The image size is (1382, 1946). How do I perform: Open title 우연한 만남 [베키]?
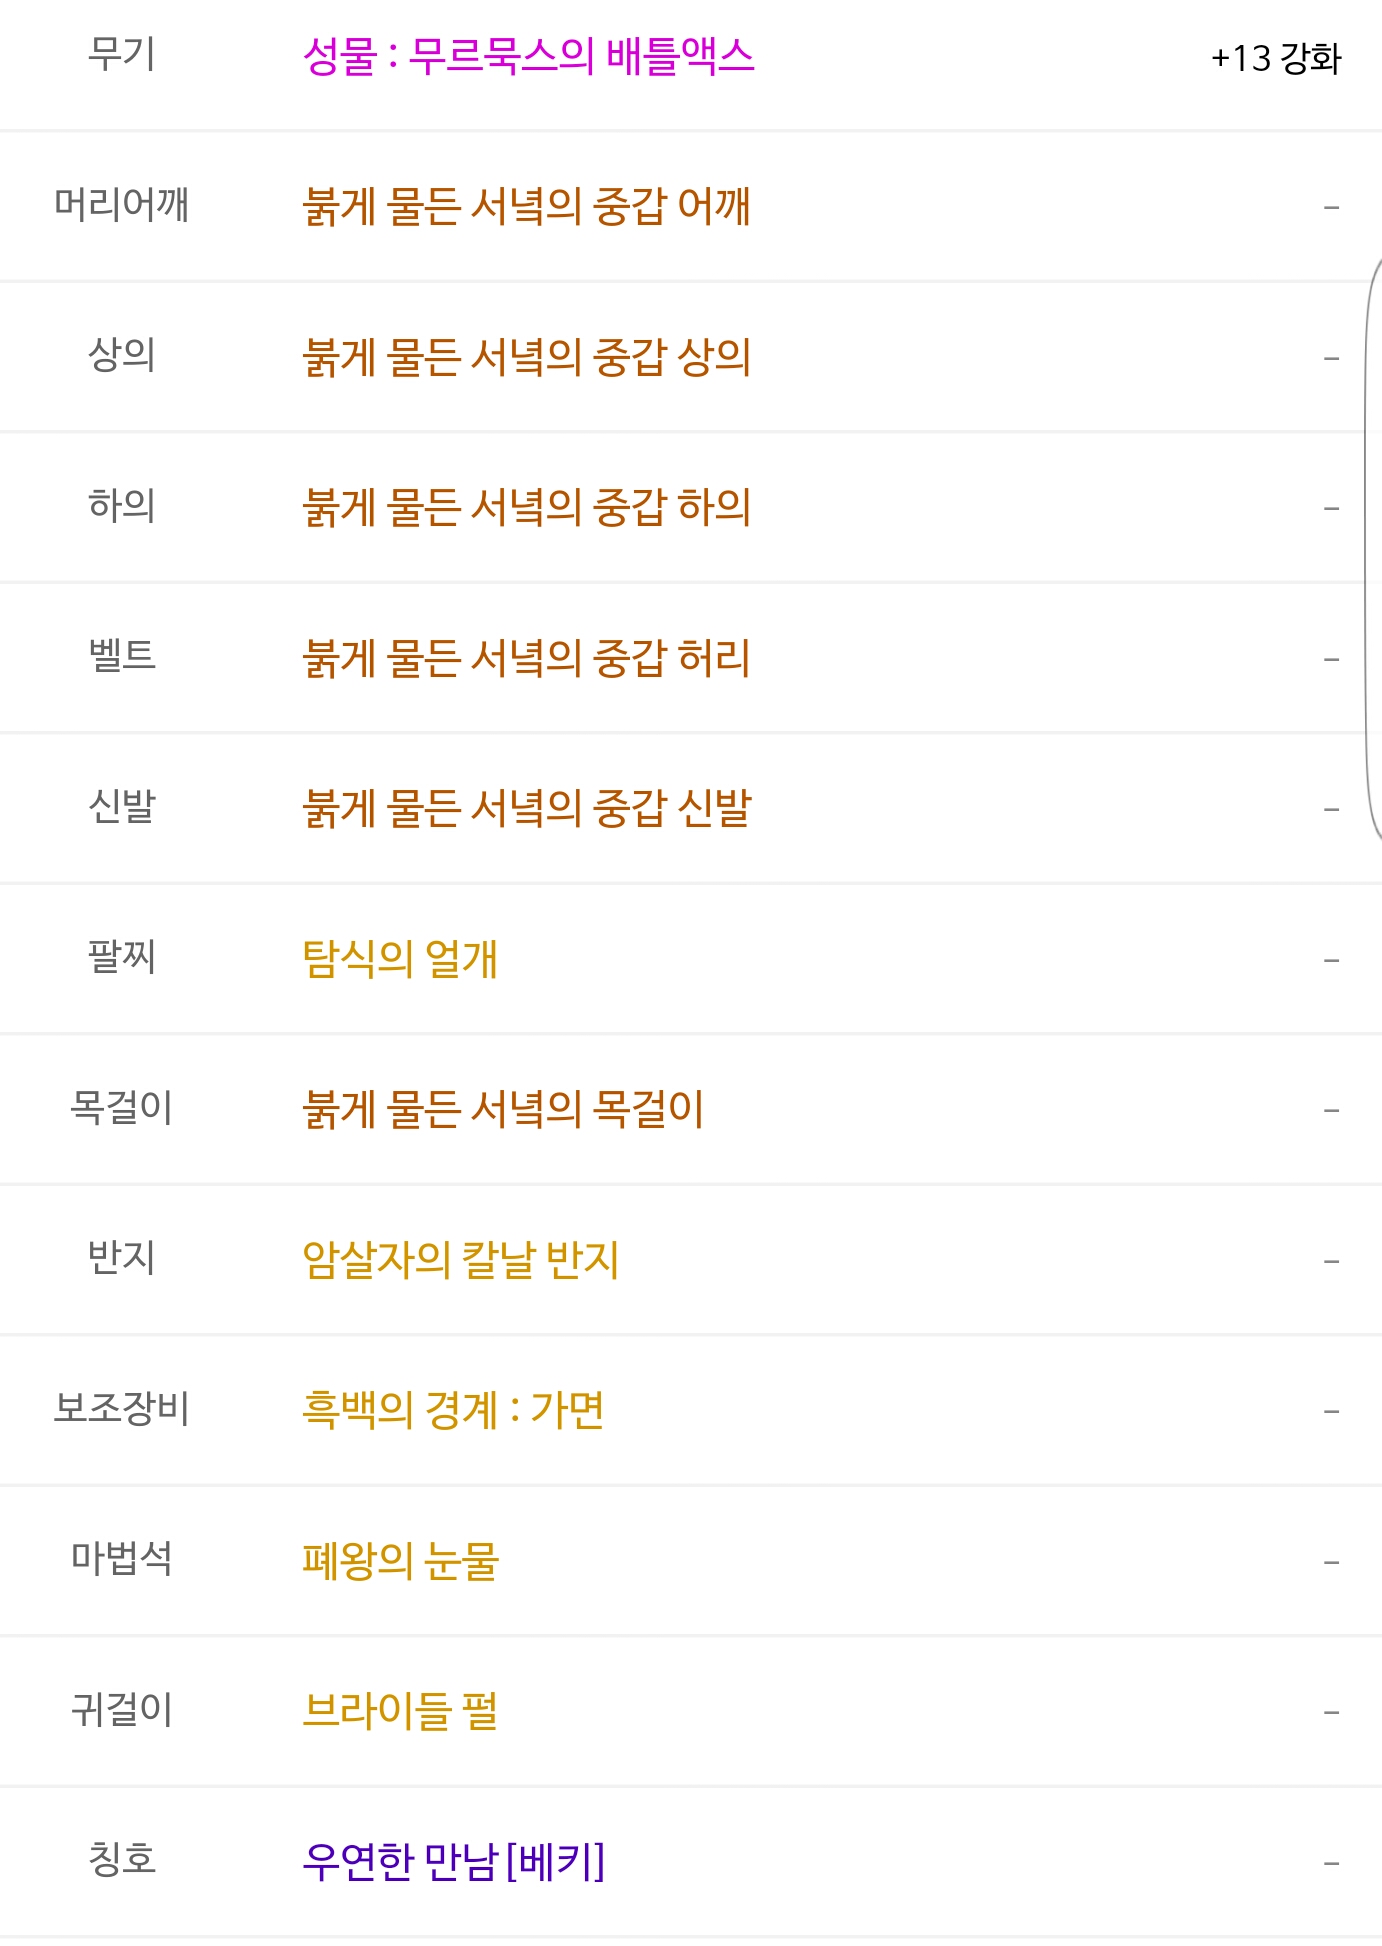pyautogui.click(x=454, y=1862)
